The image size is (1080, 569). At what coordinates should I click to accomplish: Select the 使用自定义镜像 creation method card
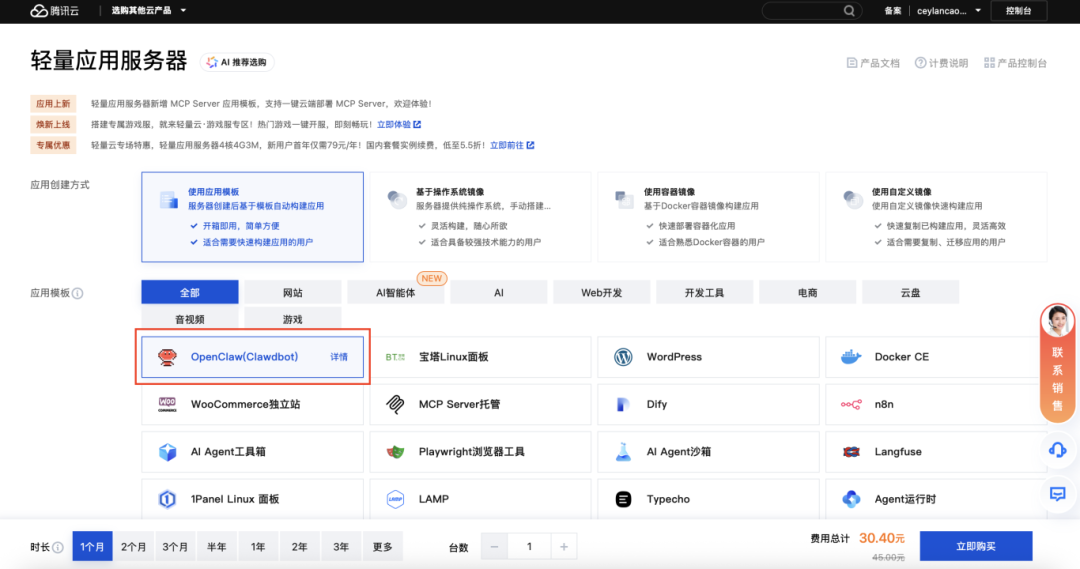(x=936, y=217)
